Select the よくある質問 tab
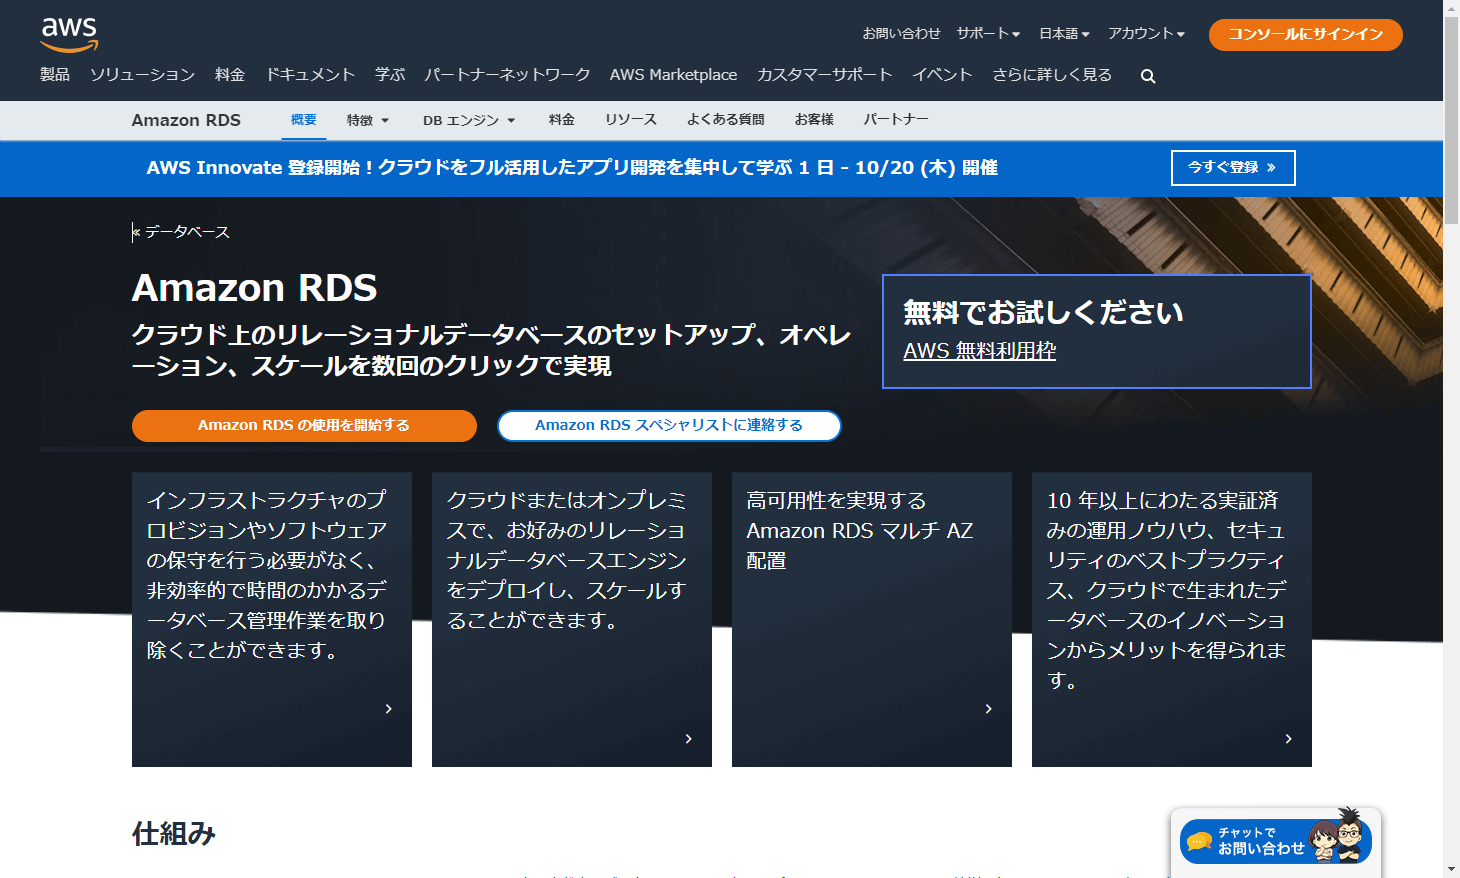Image resolution: width=1460 pixels, height=878 pixels. (726, 120)
